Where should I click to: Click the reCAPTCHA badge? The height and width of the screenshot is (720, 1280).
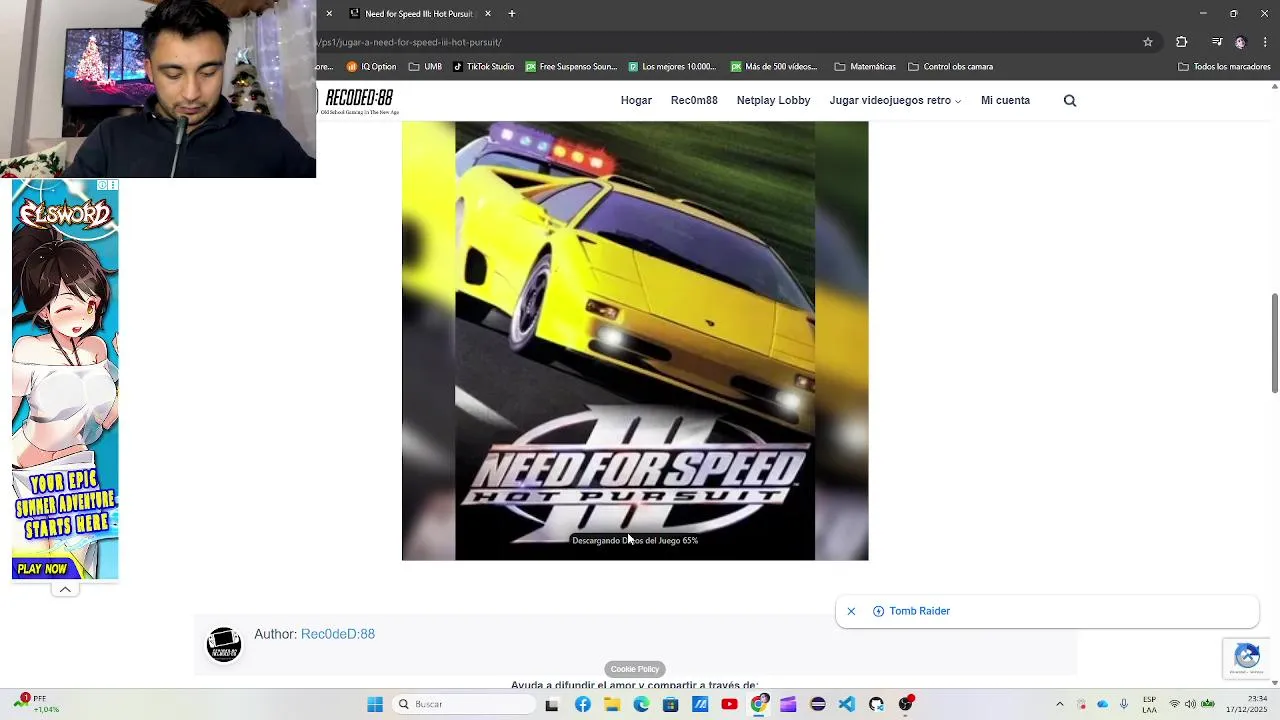tap(1246, 657)
